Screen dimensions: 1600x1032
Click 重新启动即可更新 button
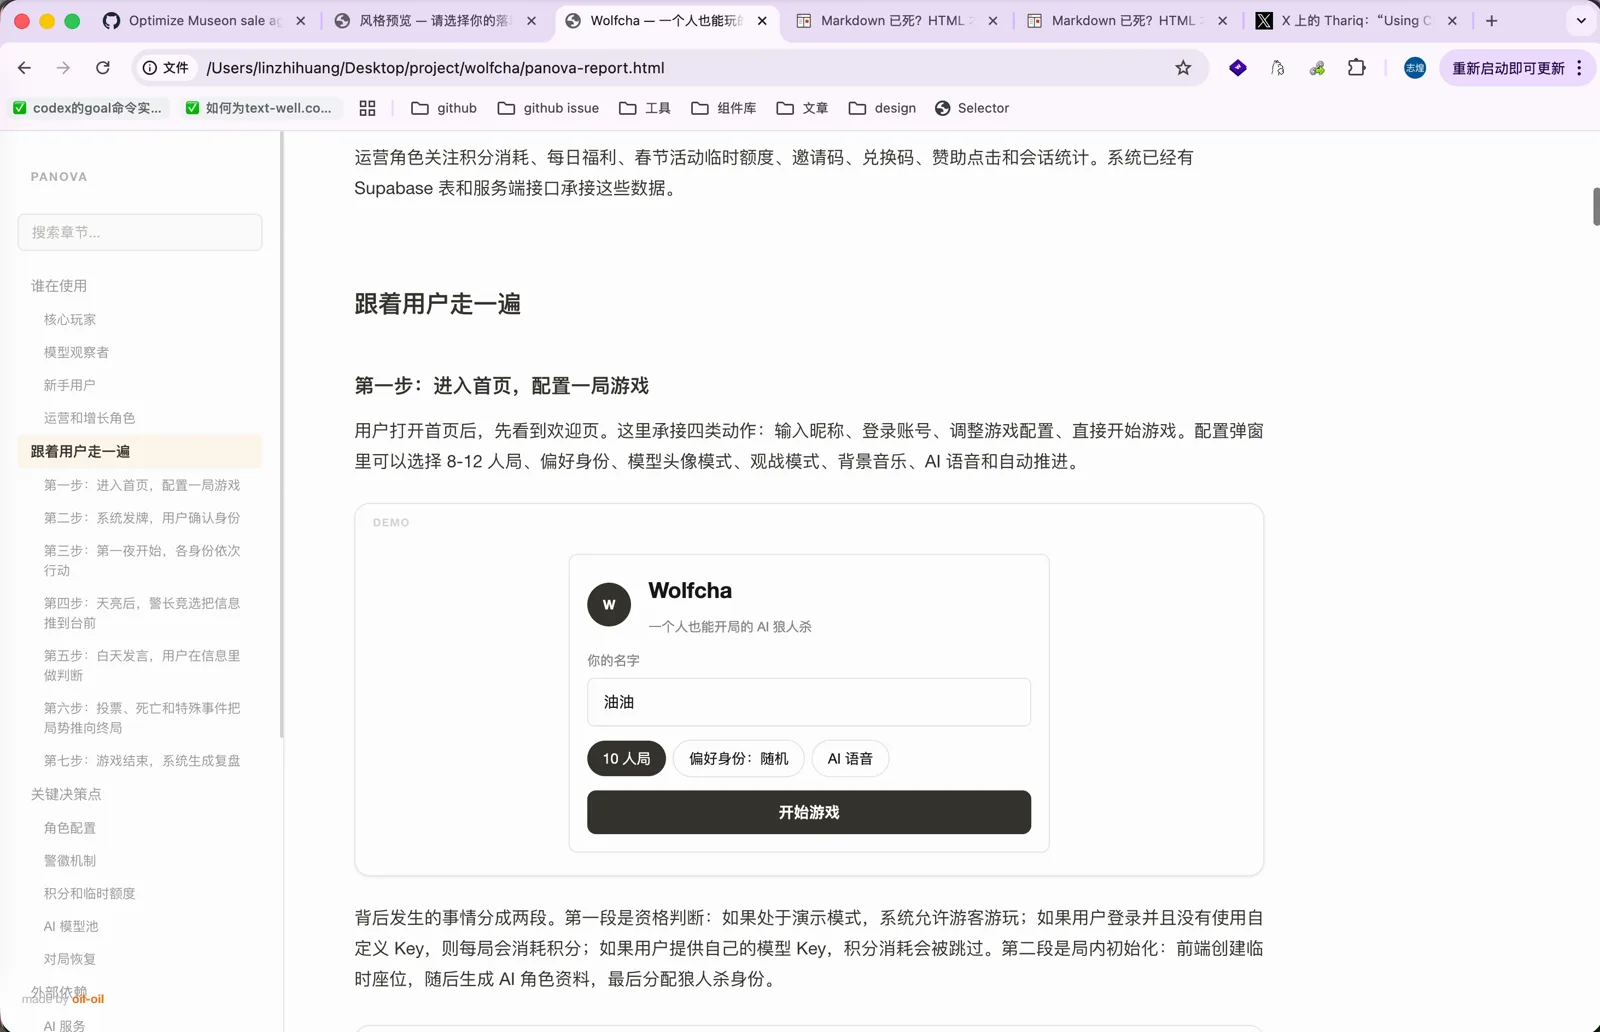[x=1508, y=68]
